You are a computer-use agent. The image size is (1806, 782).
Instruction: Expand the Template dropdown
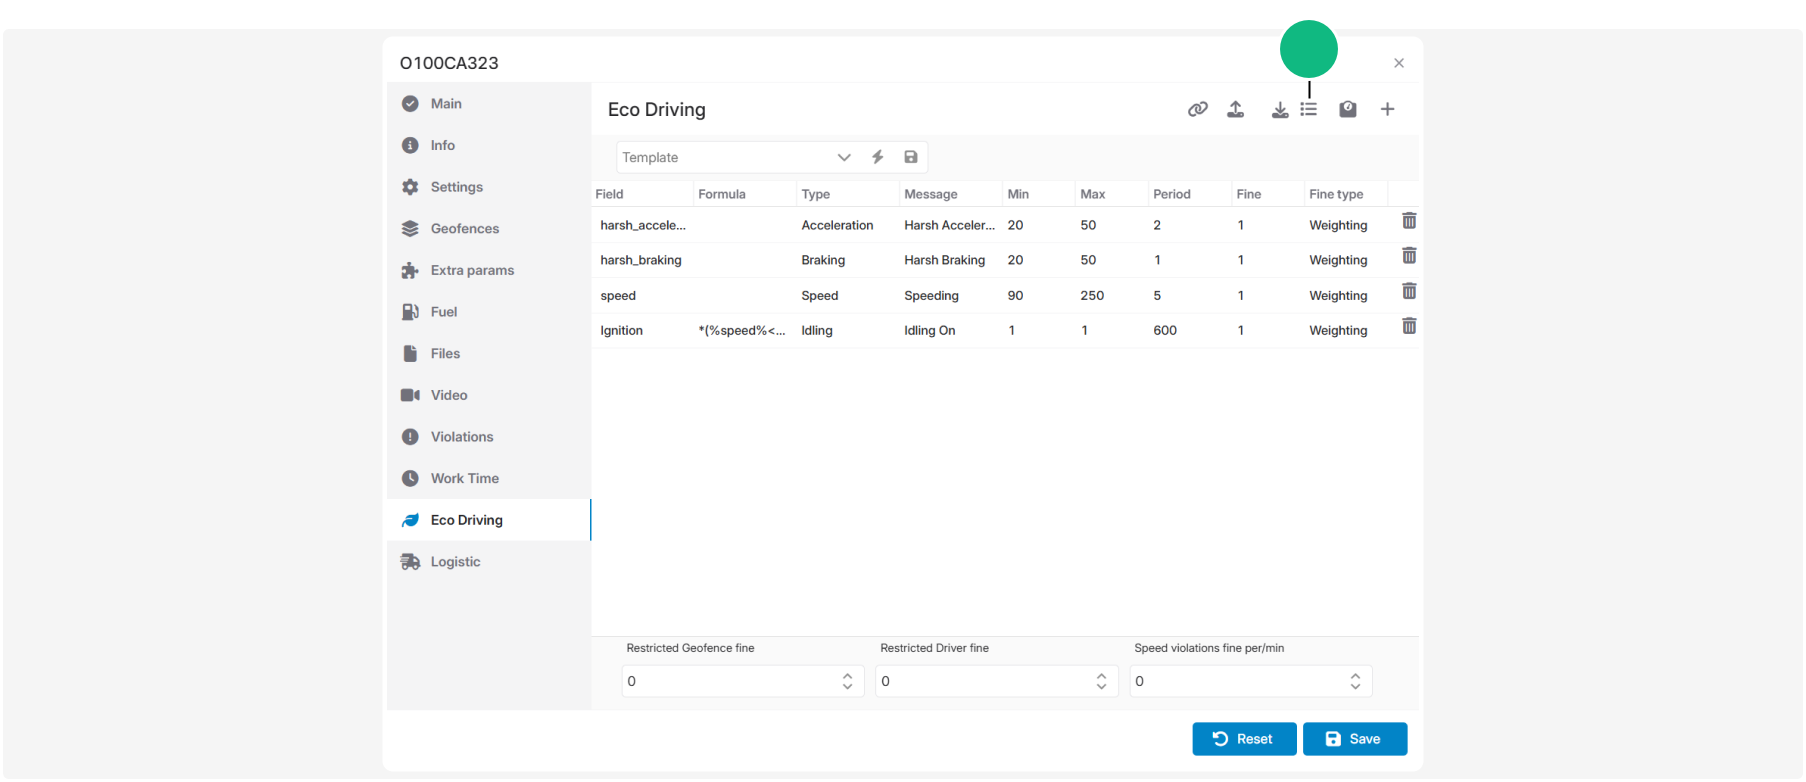pos(844,157)
